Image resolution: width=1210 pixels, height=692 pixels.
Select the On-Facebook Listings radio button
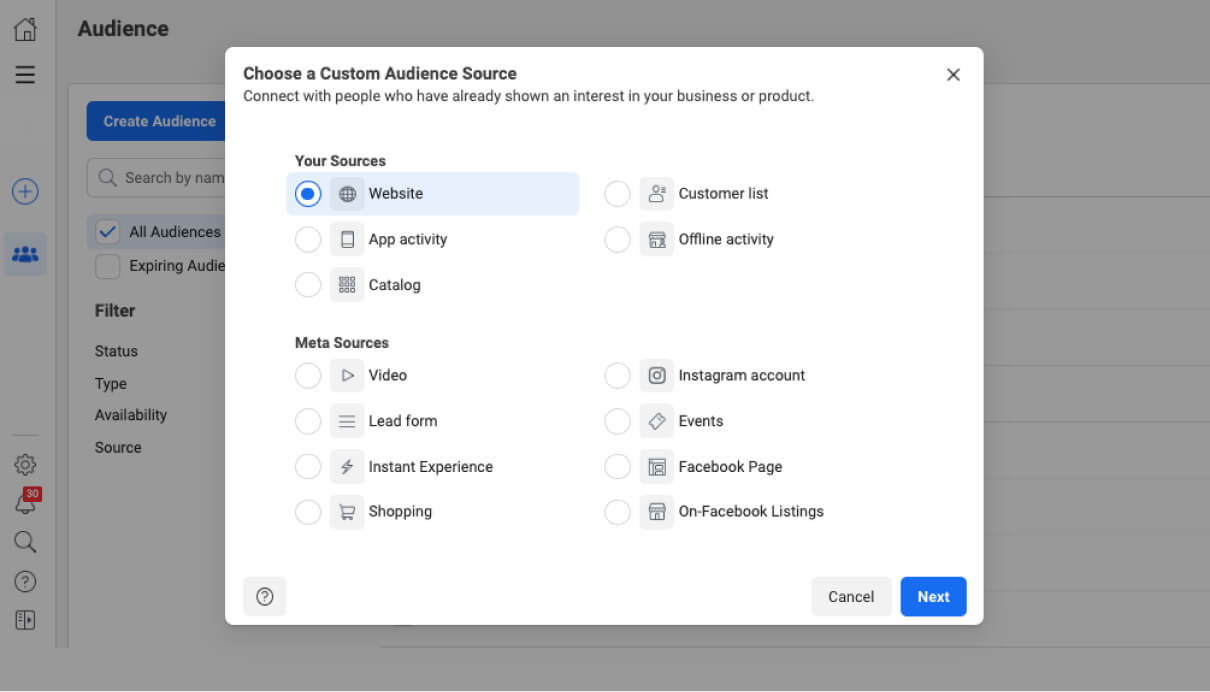pos(618,512)
